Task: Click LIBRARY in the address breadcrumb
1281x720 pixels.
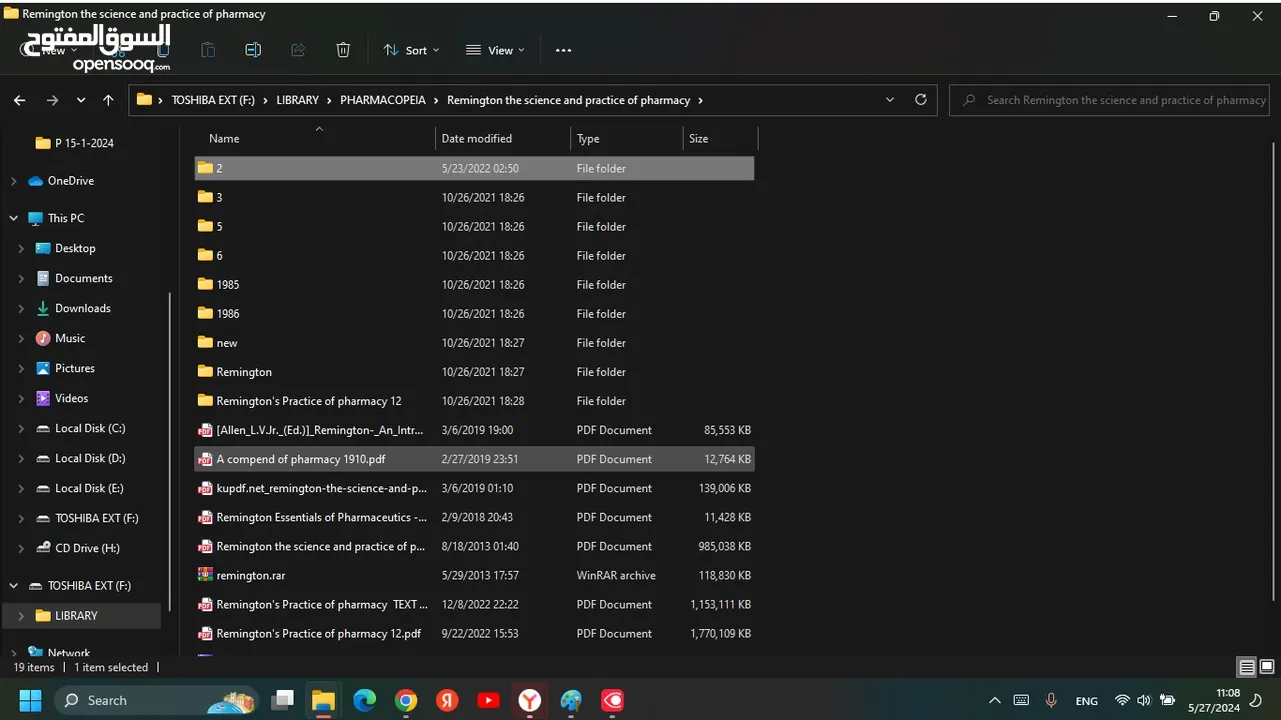Action: coord(298,100)
